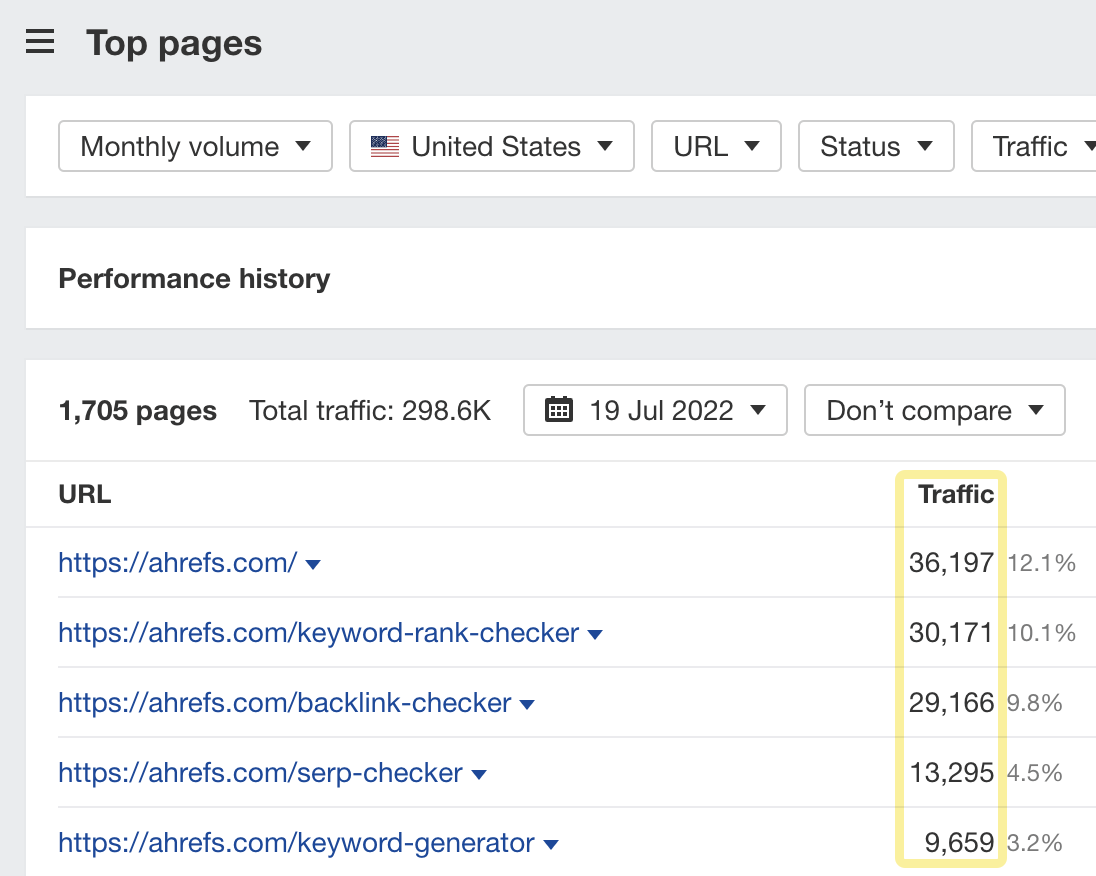Click the 10.1% traffic share
The width and height of the screenshot is (1096, 876).
coord(1041,633)
